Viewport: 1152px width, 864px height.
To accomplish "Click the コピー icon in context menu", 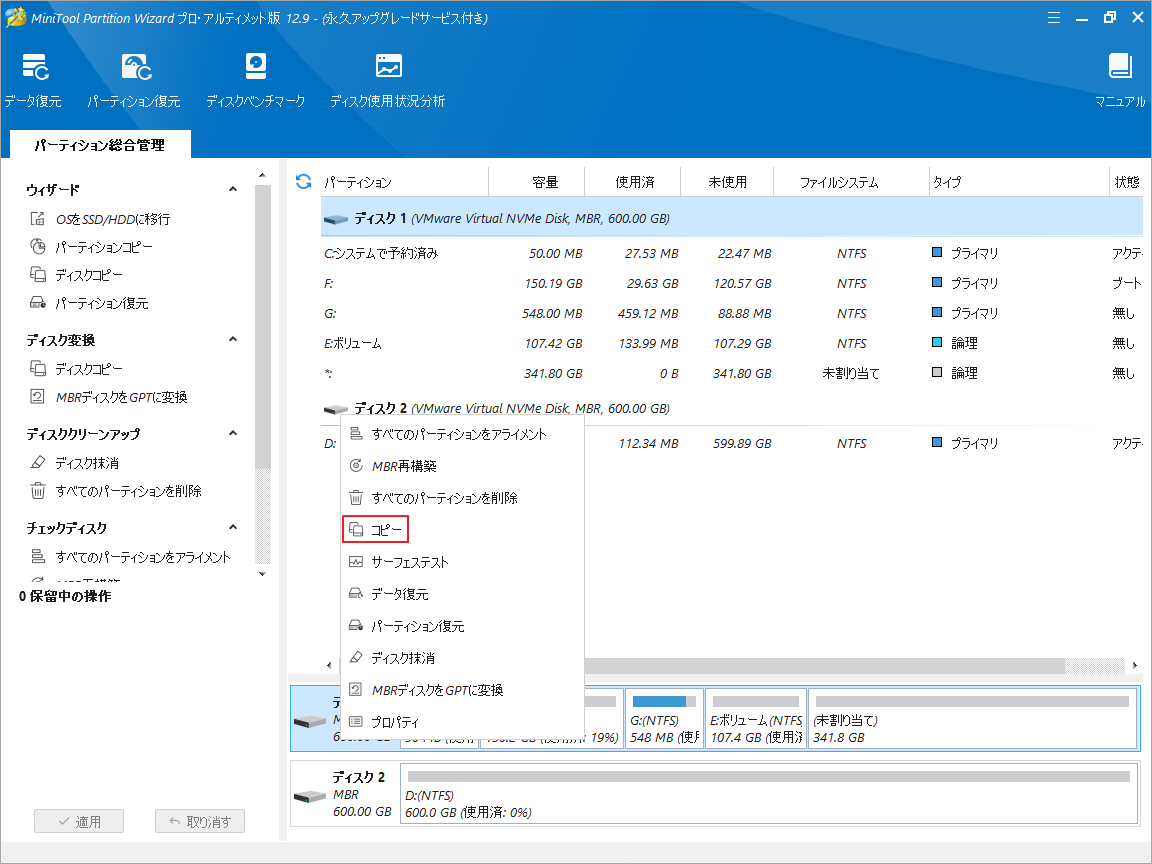I will pos(356,530).
